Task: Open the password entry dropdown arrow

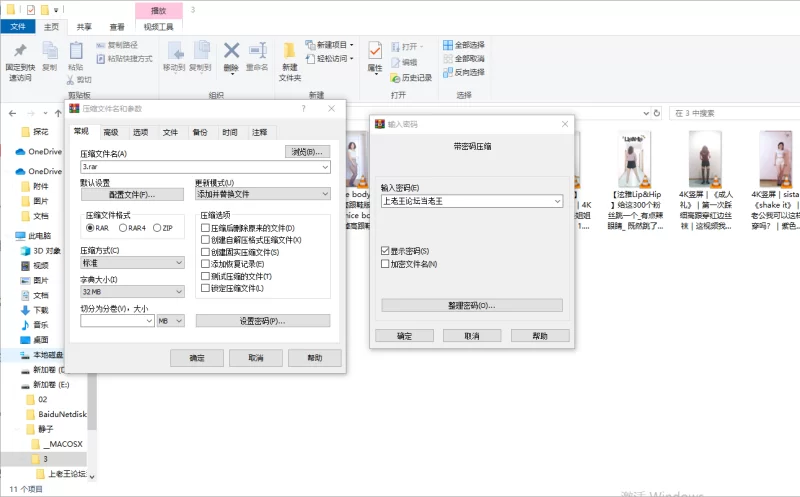Action: tap(557, 201)
